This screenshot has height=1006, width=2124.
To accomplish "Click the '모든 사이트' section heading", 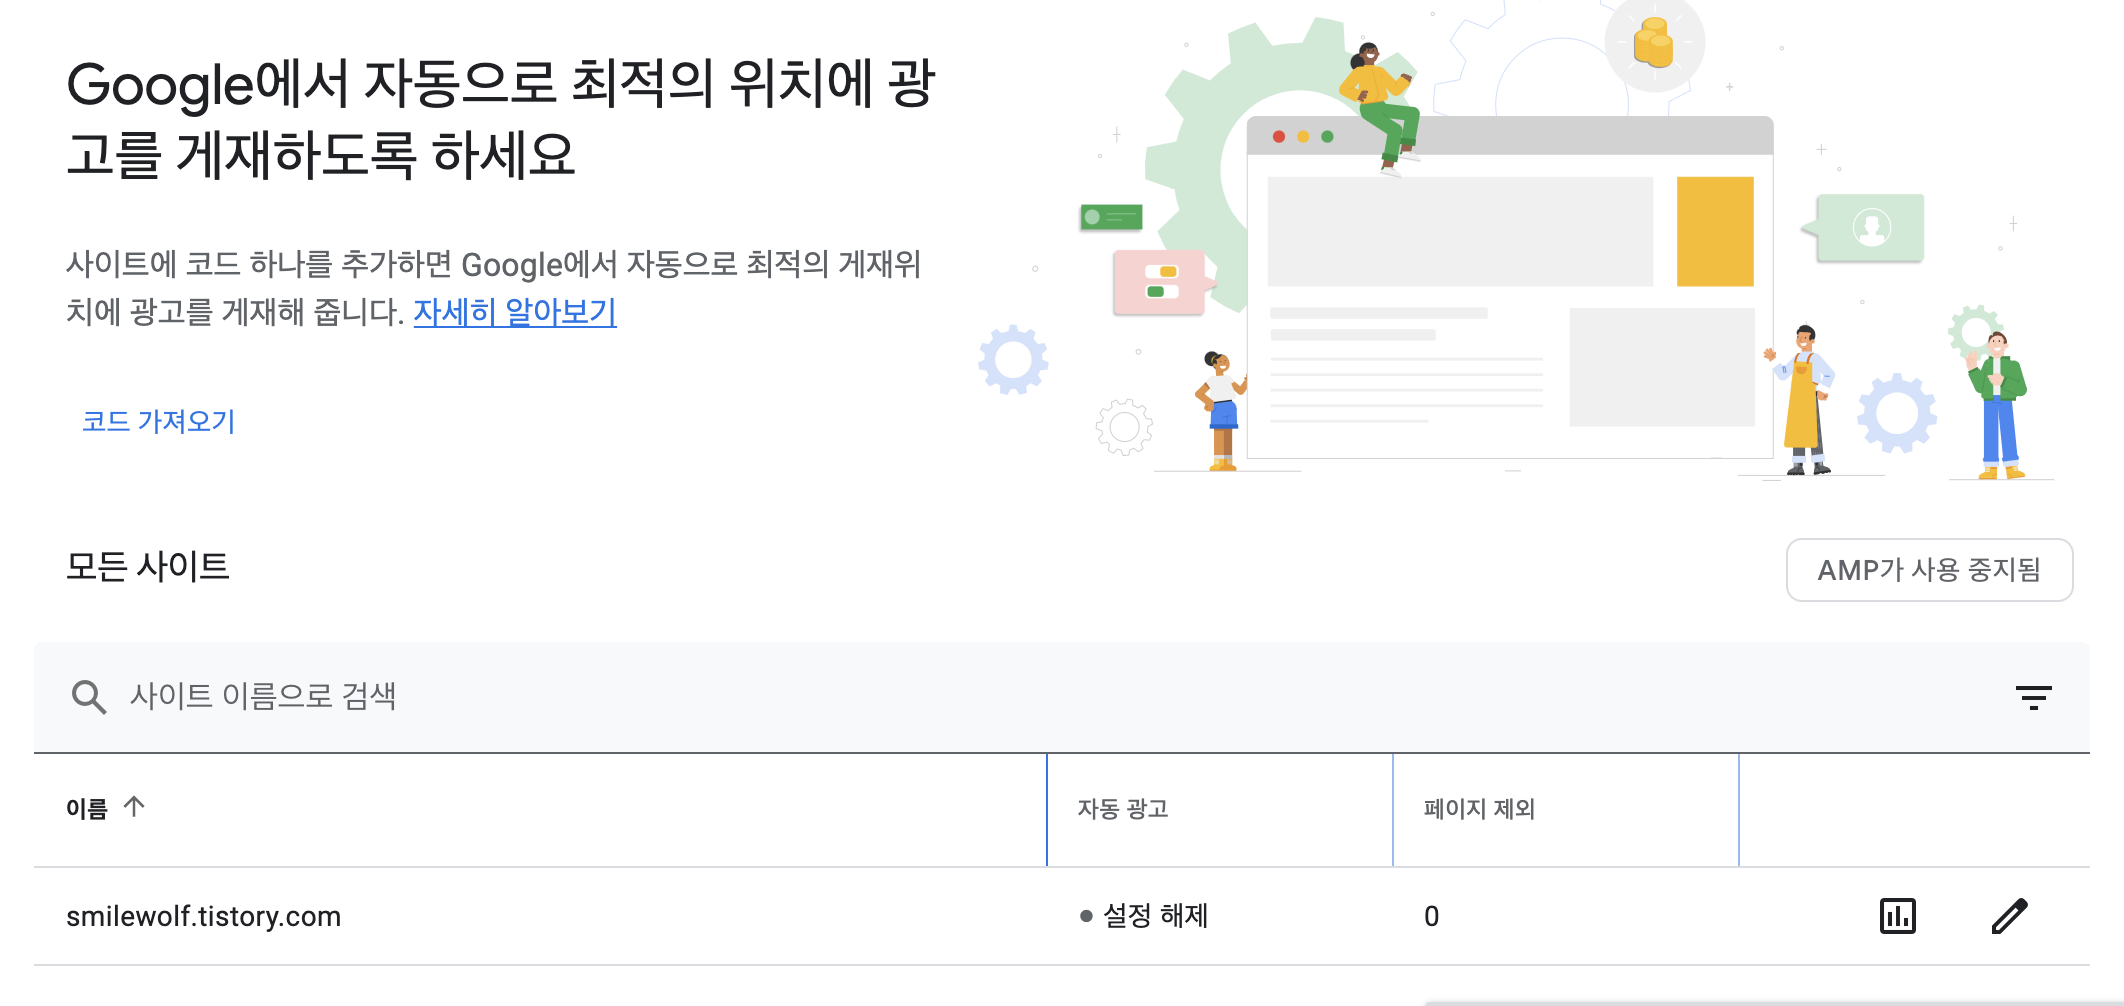I will [x=147, y=567].
